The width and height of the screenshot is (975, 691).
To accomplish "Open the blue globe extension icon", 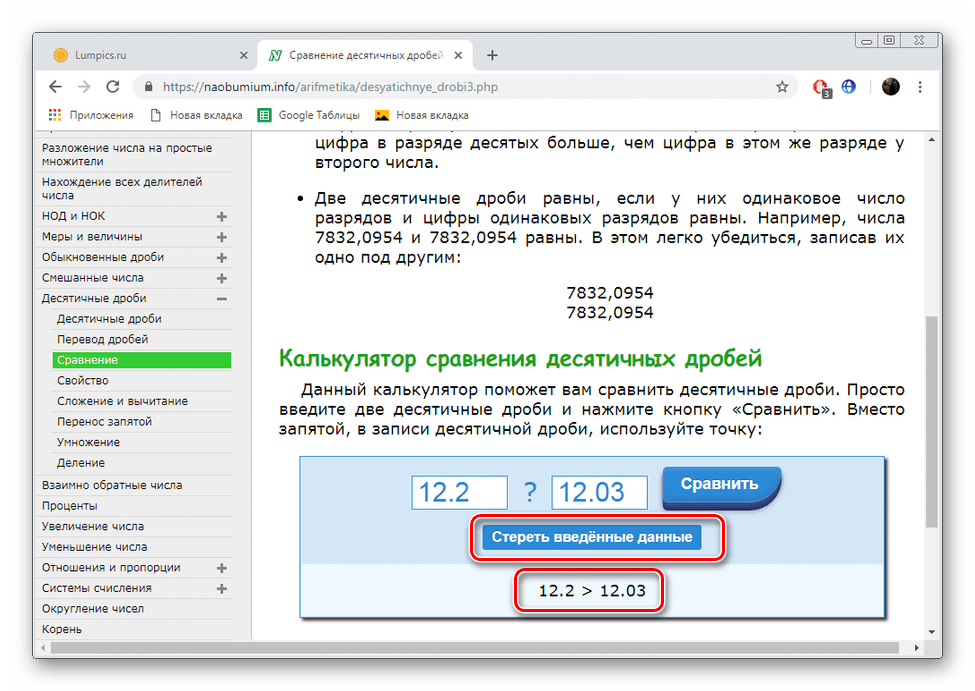I will [849, 87].
